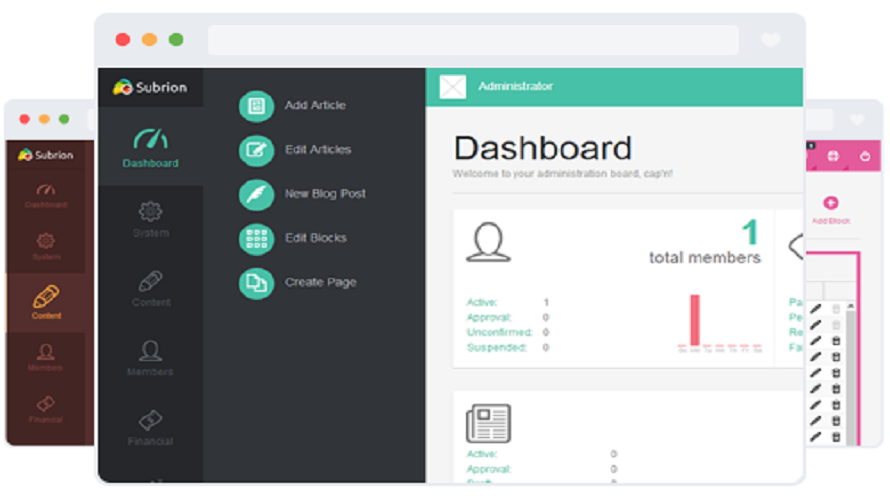The image size is (890, 500).
Task: Click the red bar in members chart
Action: pyautogui.click(x=694, y=320)
